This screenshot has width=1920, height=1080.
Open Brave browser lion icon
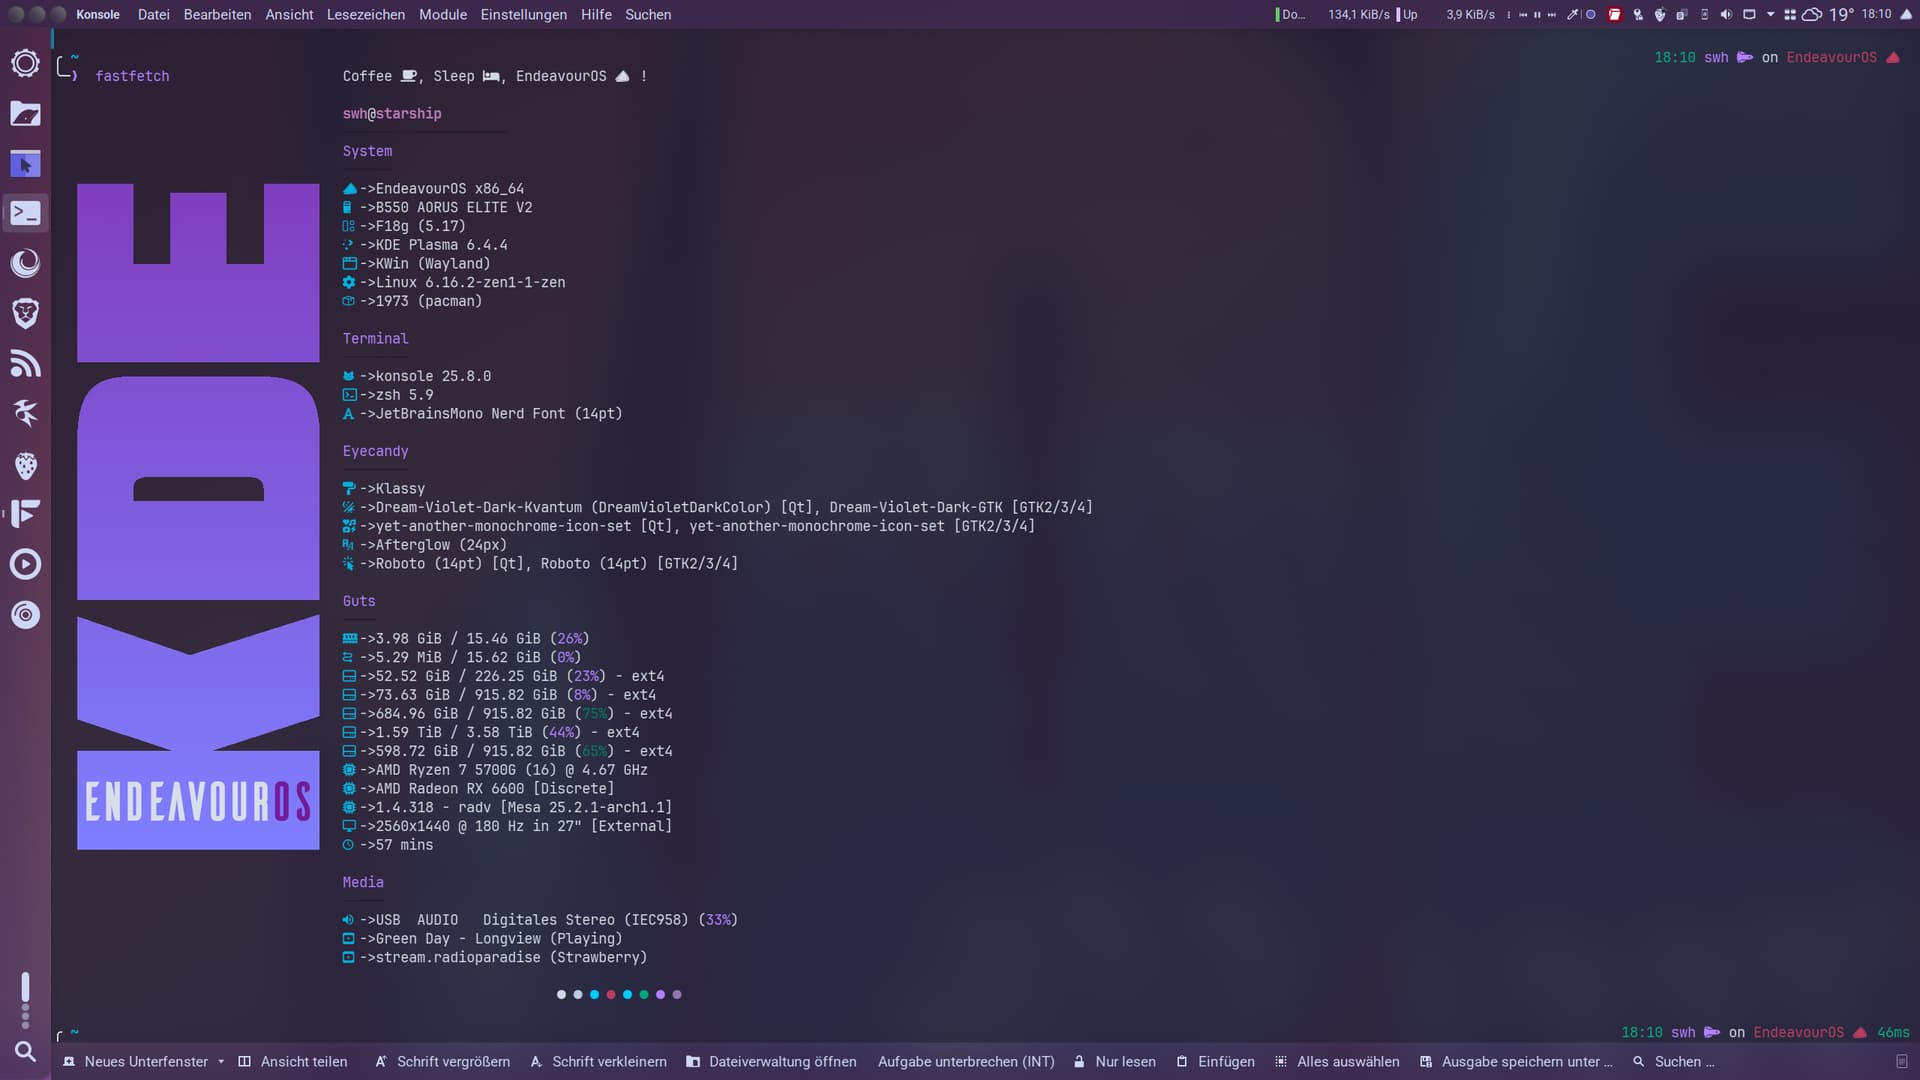[26, 313]
